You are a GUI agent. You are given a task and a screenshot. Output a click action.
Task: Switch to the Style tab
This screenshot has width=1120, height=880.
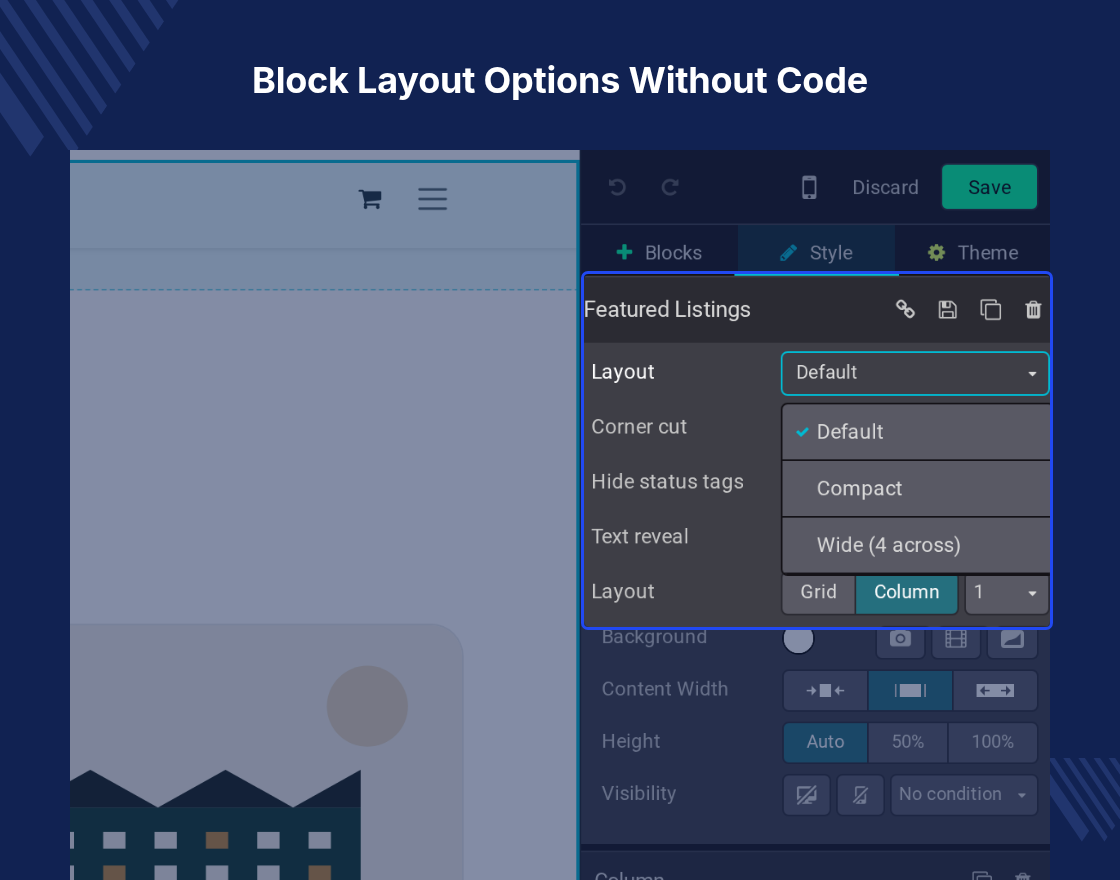pyautogui.click(x=816, y=252)
